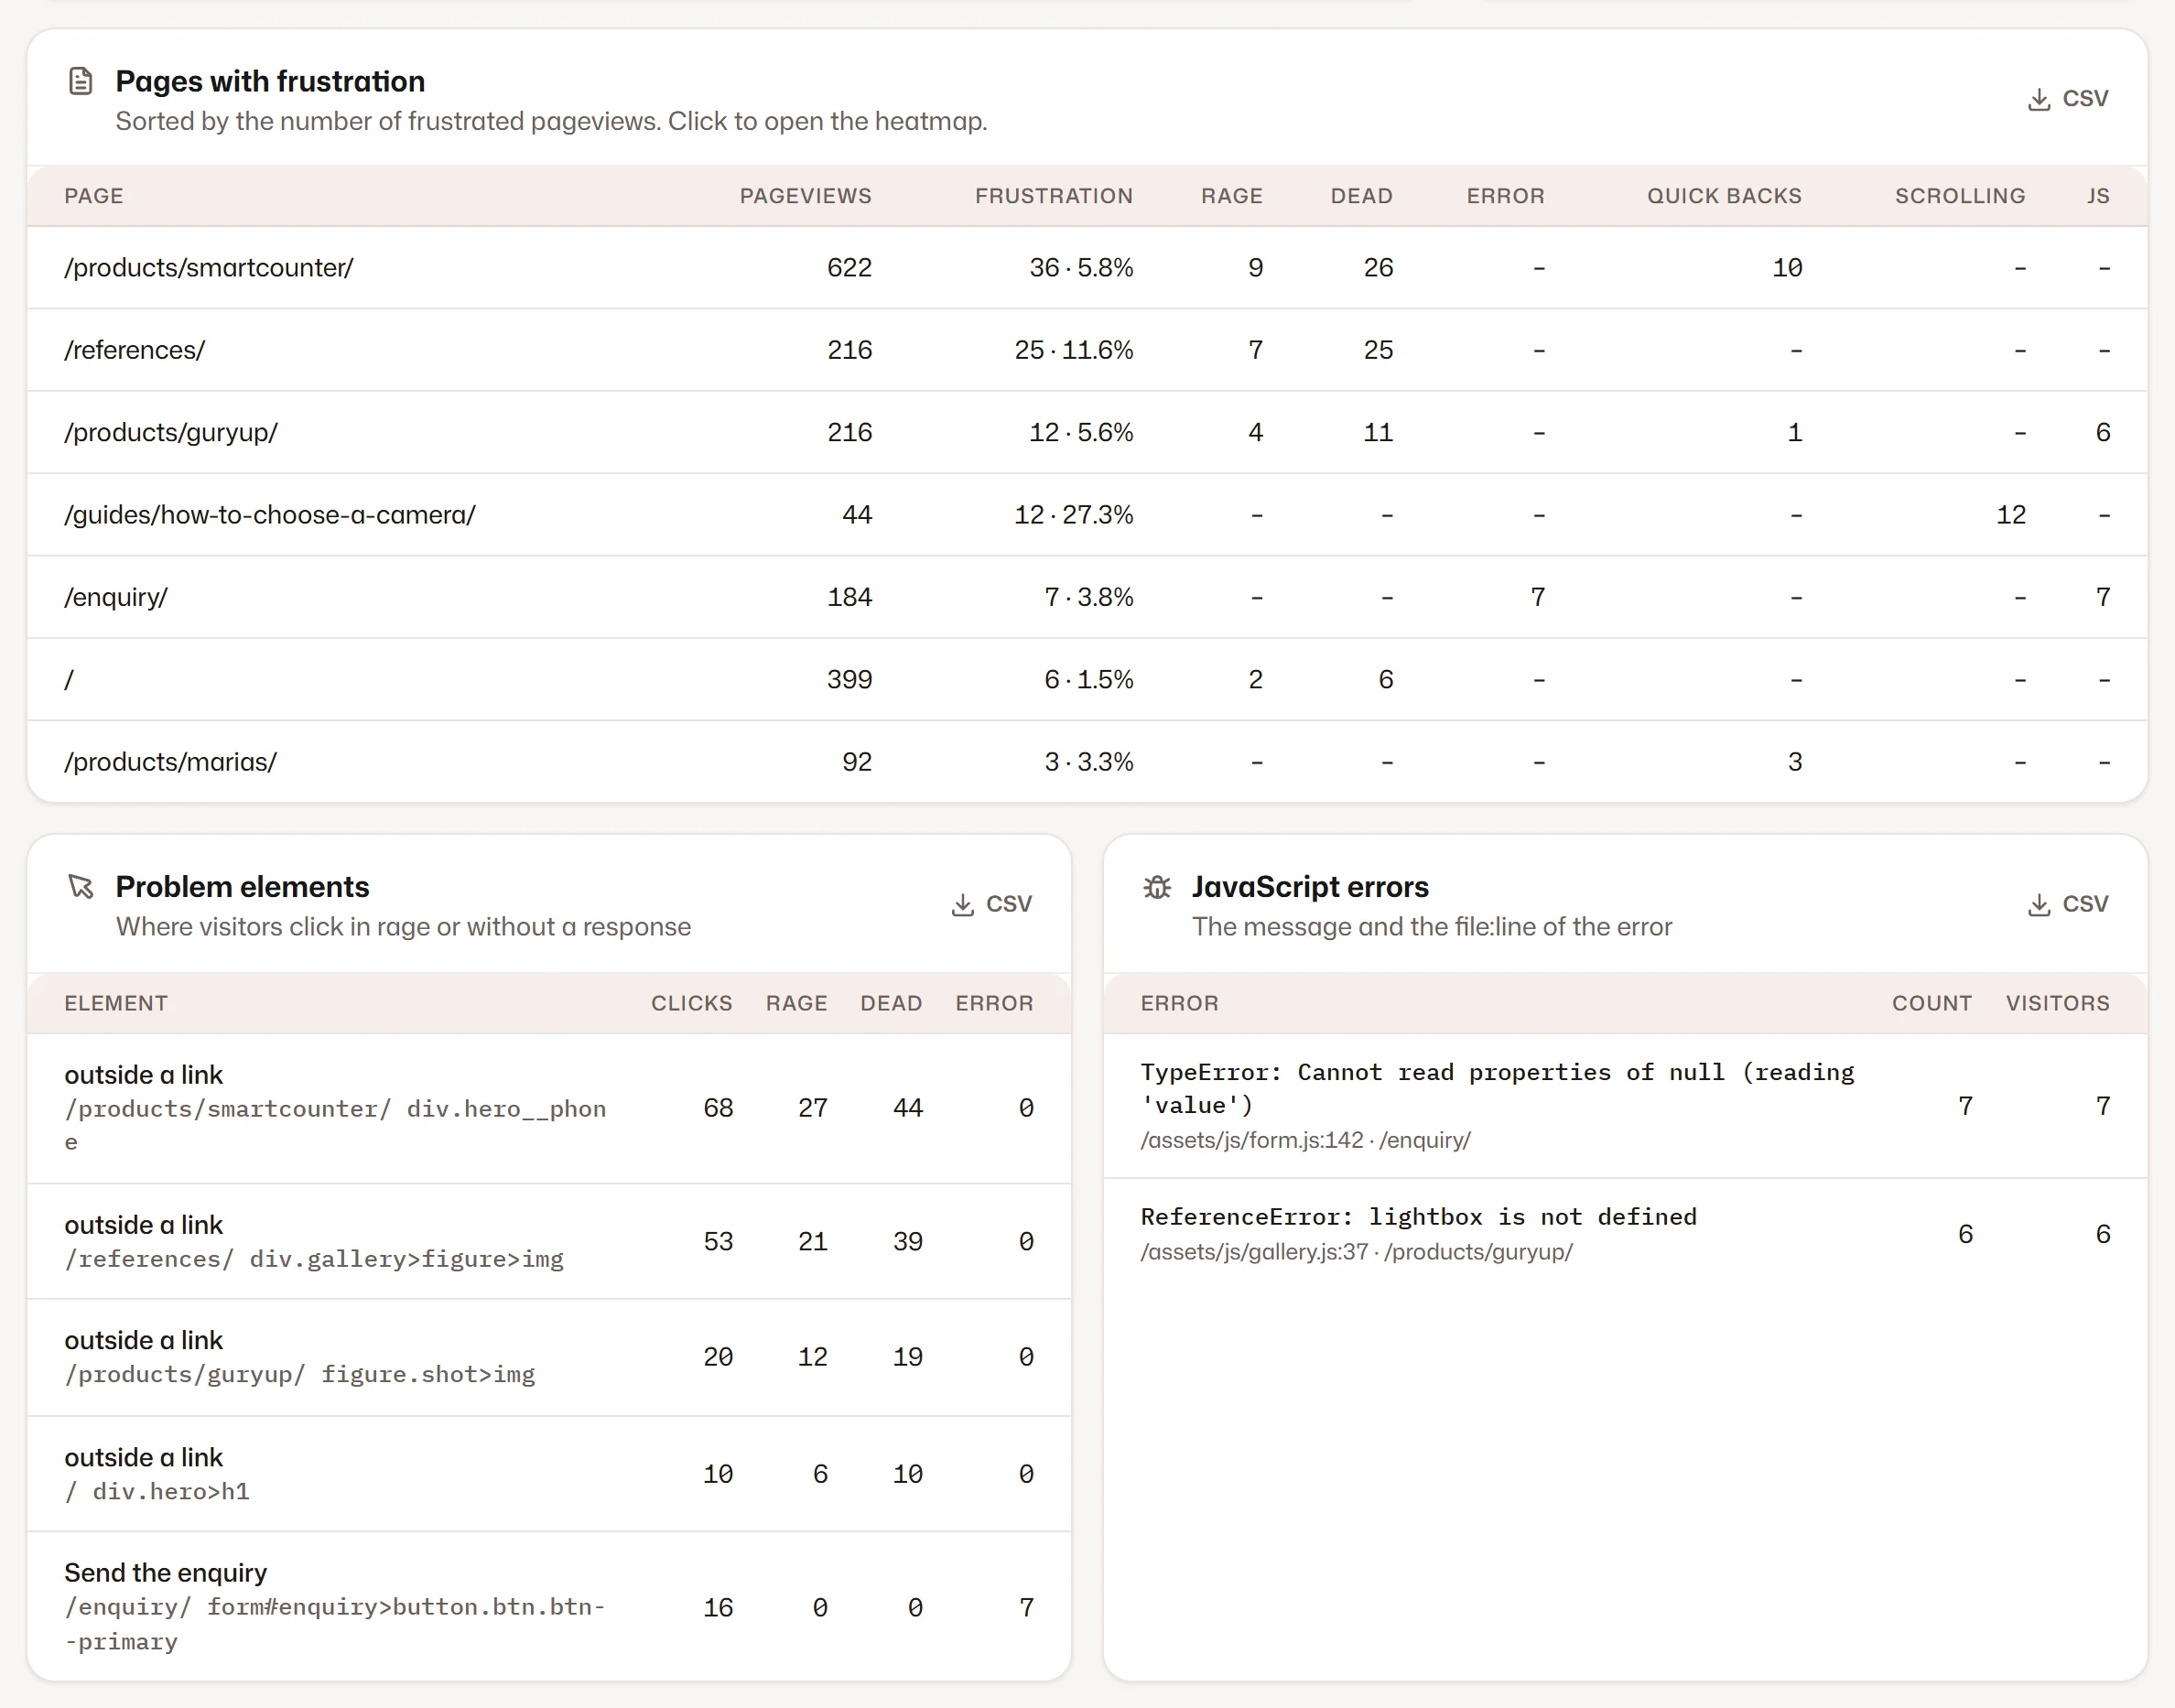This screenshot has width=2175, height=1708.
Task: Select the TypeError null value error
Action: coord(1625,1106)
